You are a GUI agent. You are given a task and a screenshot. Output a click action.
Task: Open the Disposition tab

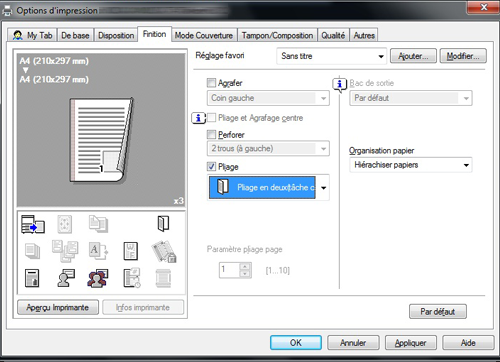[116, 35]
